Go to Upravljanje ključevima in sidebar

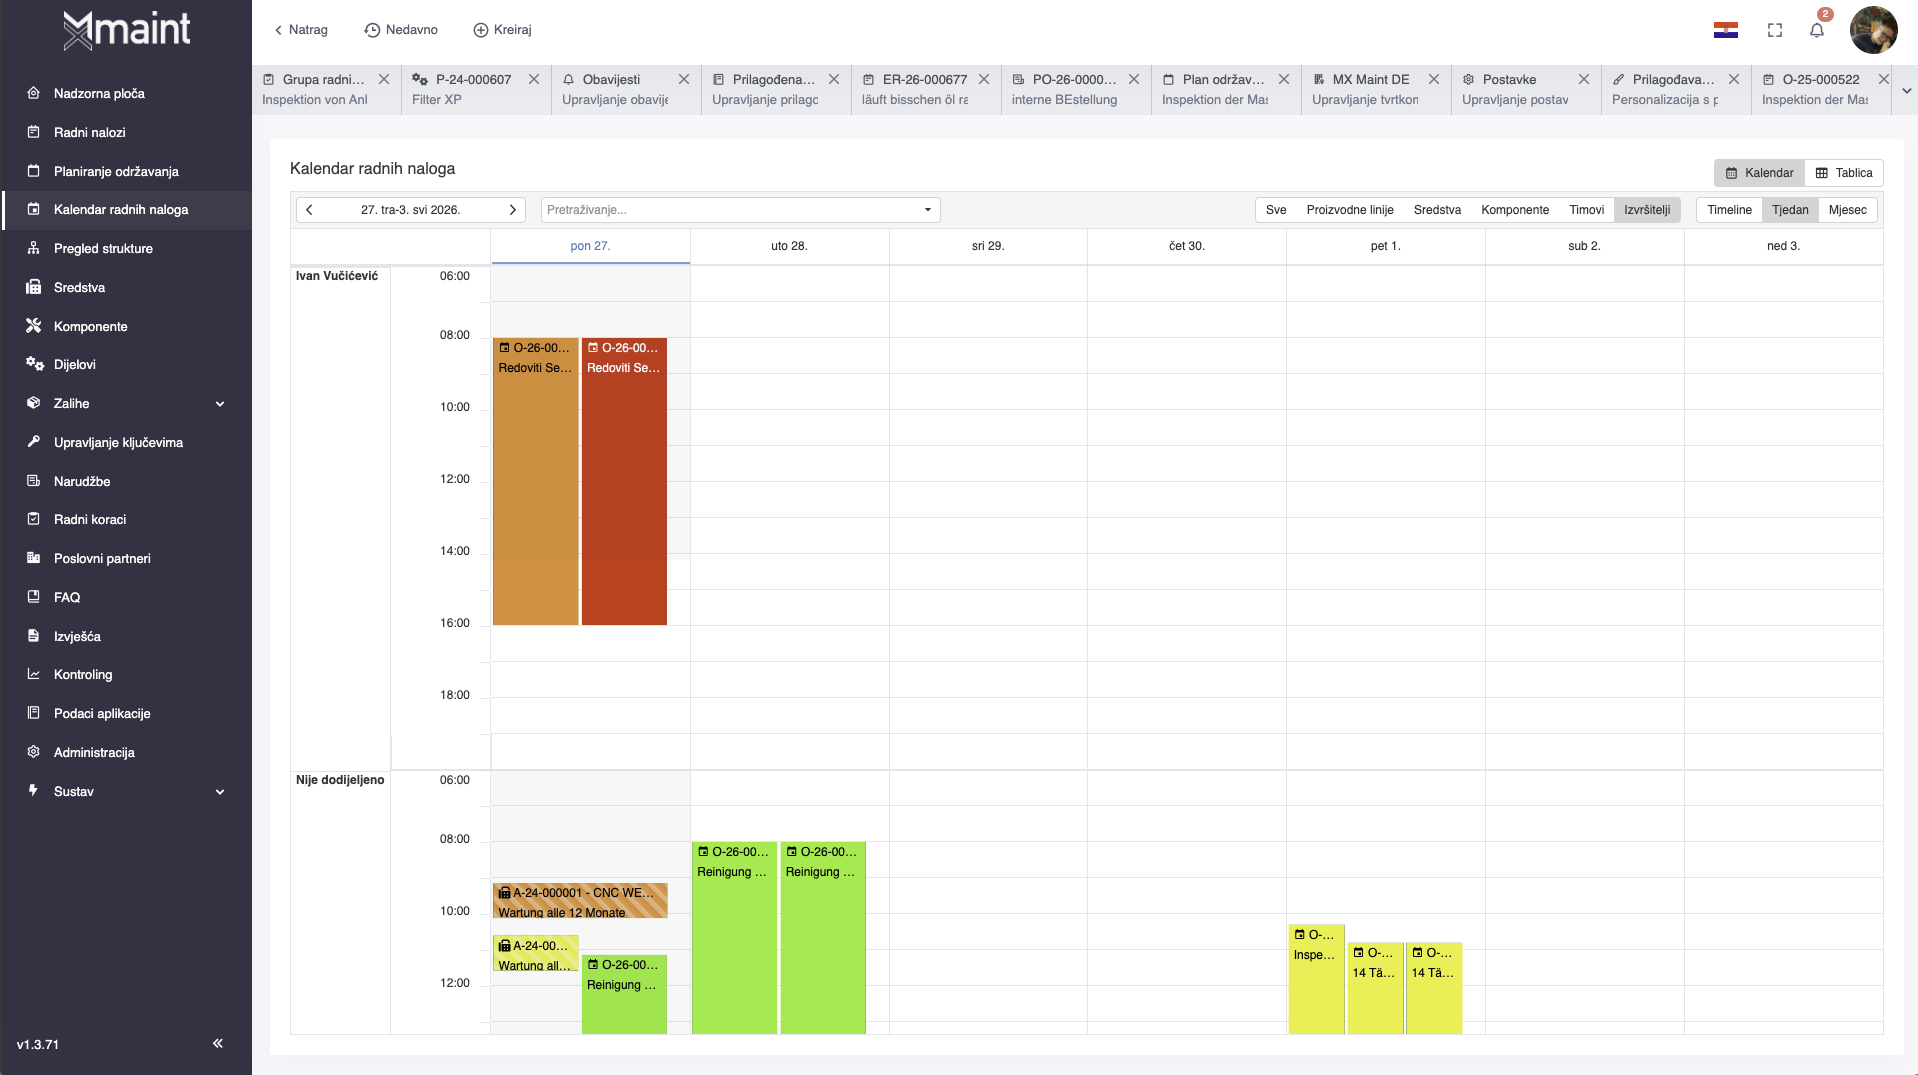[118, 442]
